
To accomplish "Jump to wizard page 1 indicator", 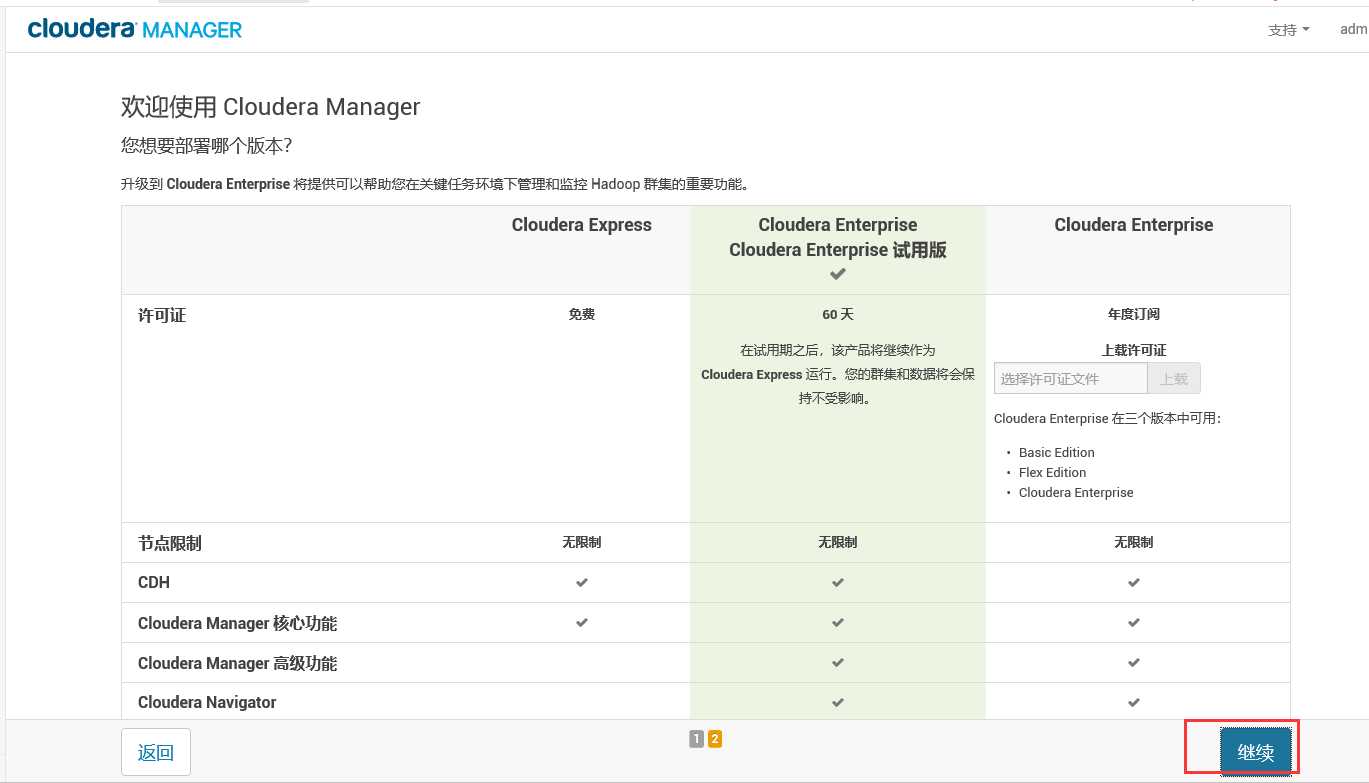I will [x=697, y=739].
